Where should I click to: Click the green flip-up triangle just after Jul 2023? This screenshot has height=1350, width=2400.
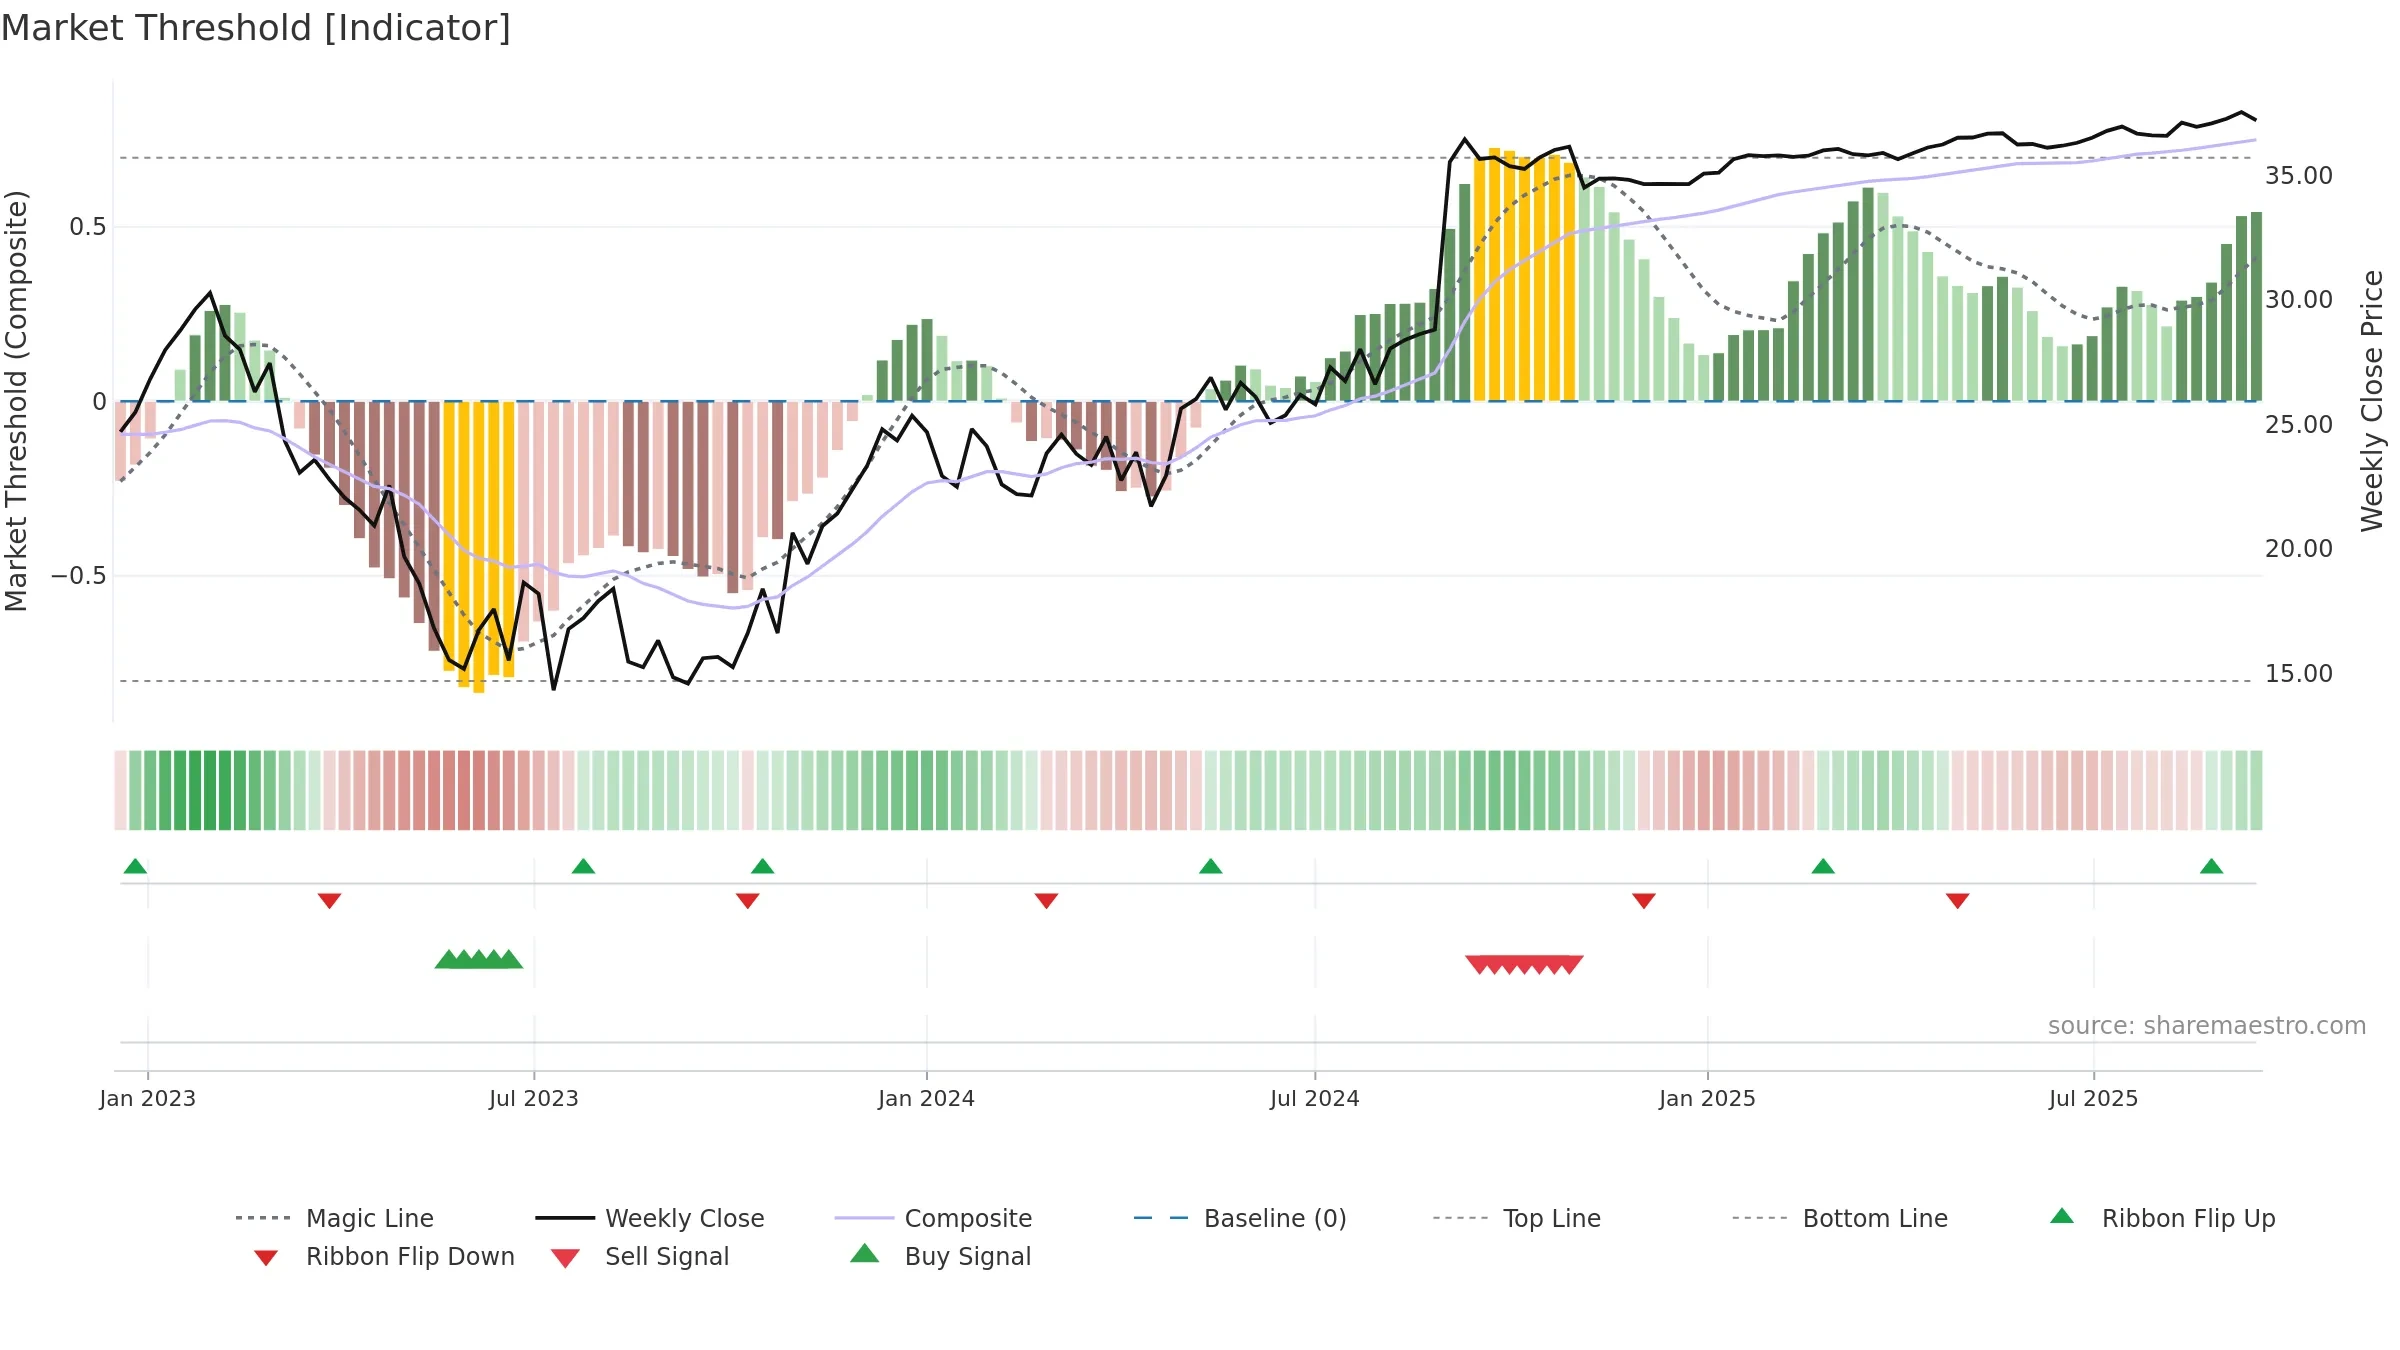[583, 866]
